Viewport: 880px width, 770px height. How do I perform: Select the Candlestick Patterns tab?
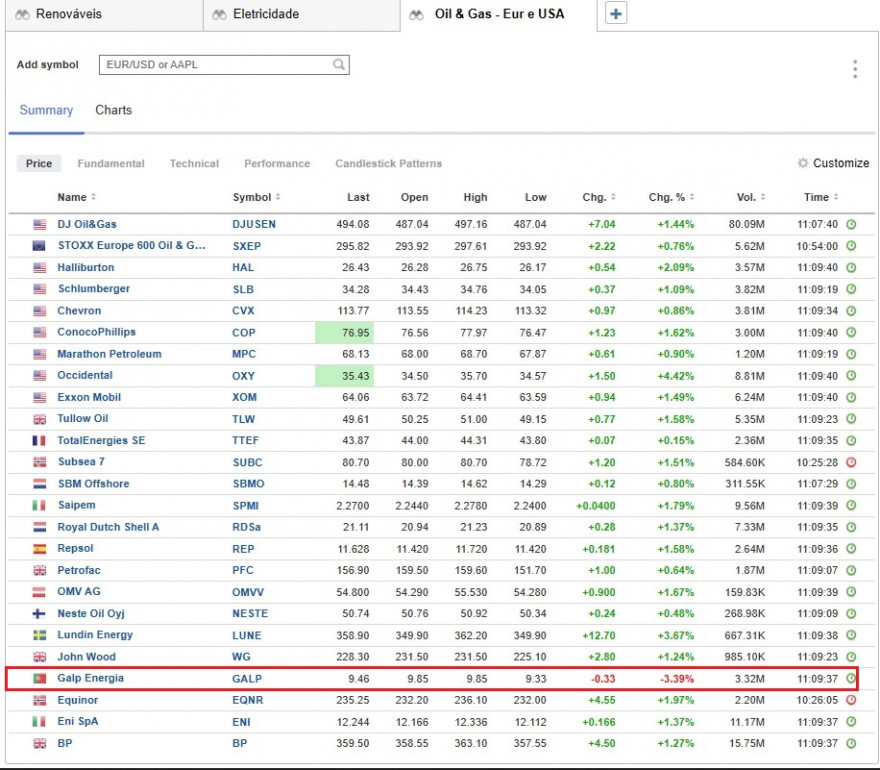[x=388, y=163]
